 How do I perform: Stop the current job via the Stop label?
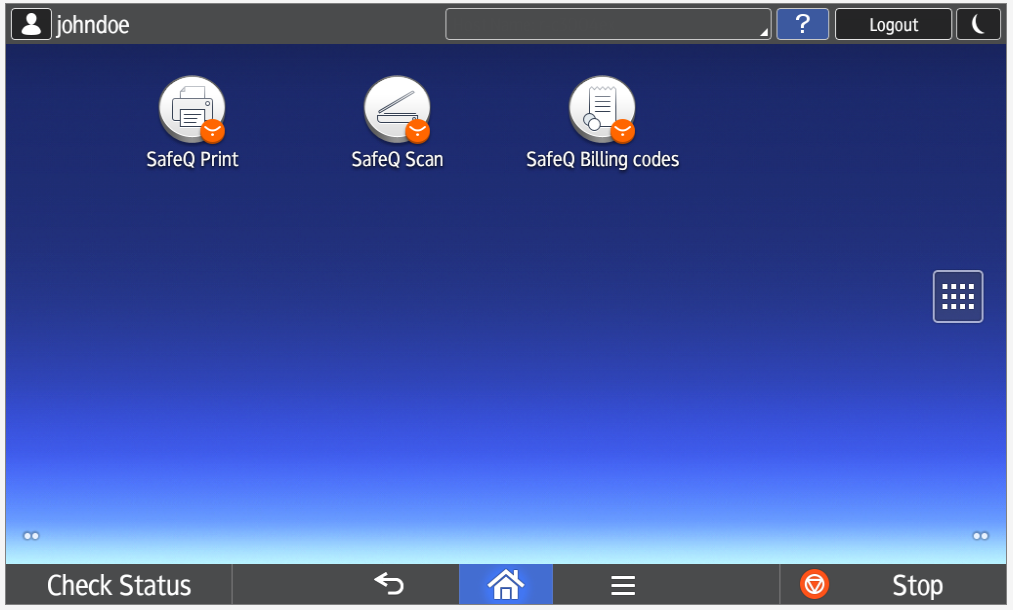click(917, 584)
